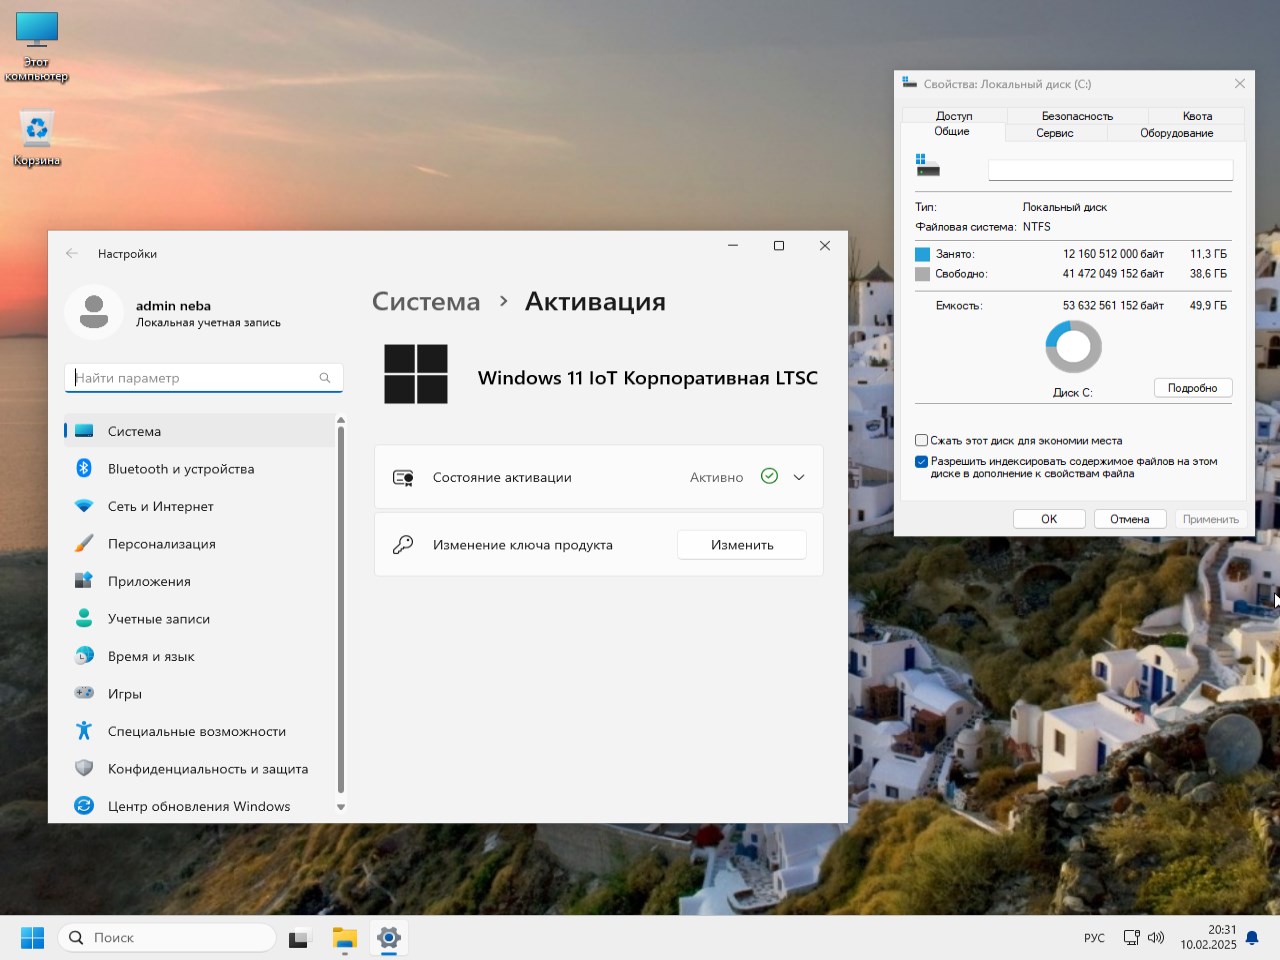The width and height of the screenshot is (1280, 960).
Task: Click the sidebar scroll up arrow
Action: [x=341, y=420]
